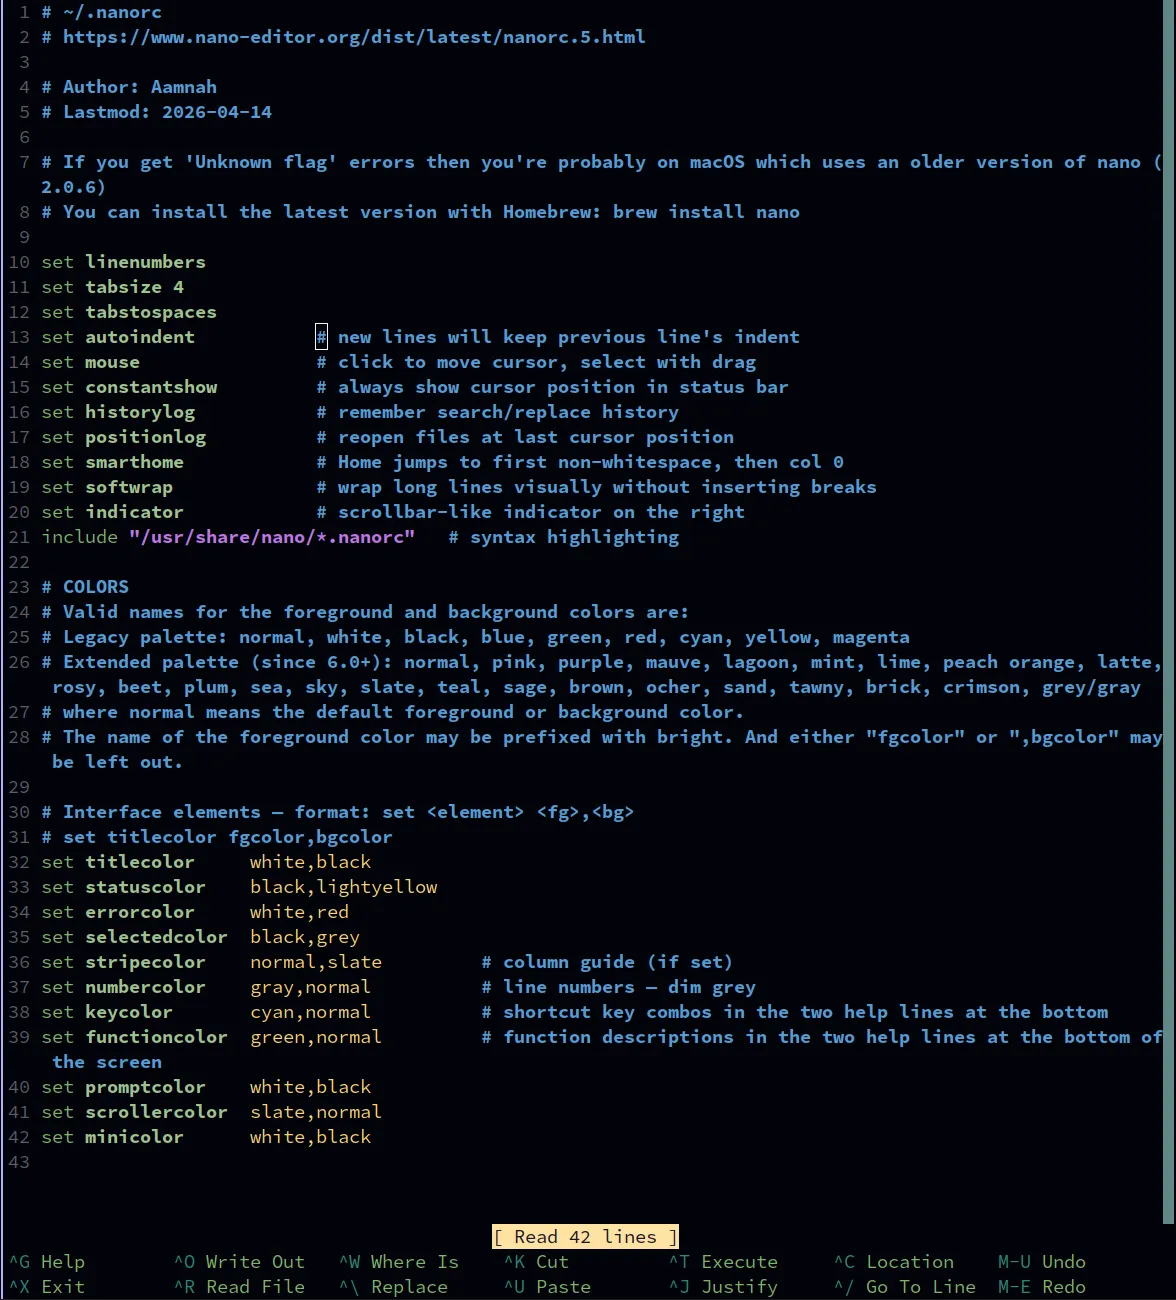
Task: Click 'gray,normal' numbercolor value
Action: [311, 987]
